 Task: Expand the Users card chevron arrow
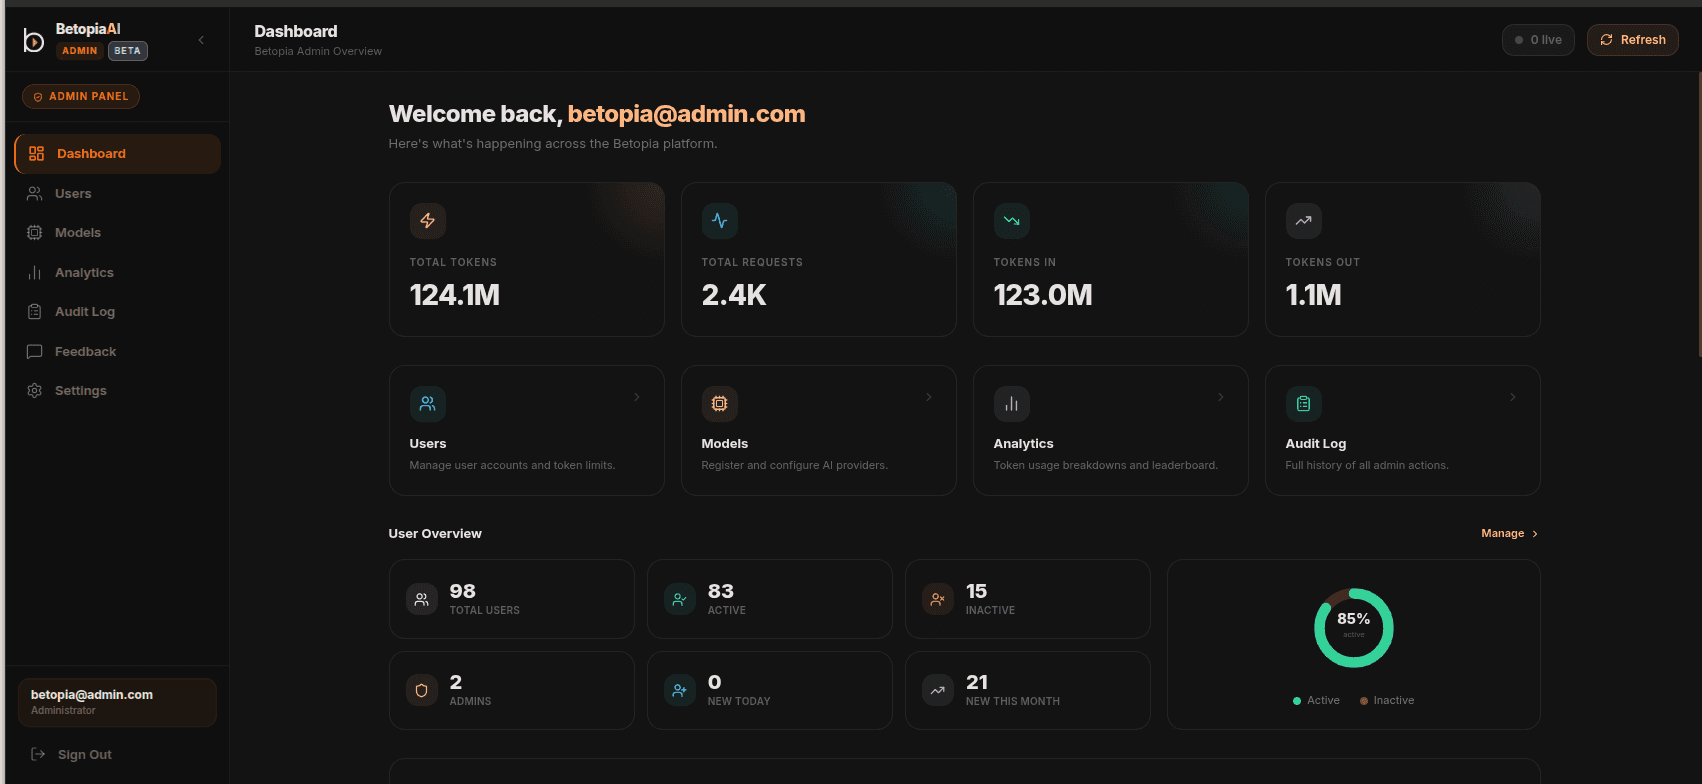(x=637, y=398)
